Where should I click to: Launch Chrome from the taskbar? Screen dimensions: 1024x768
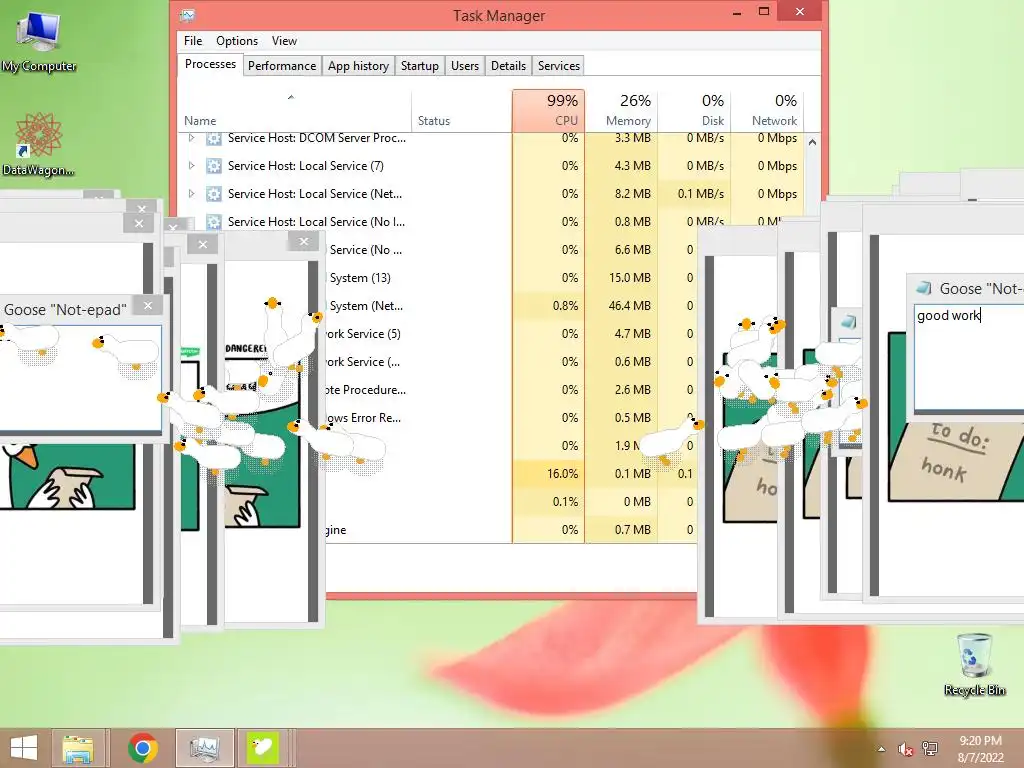pyautogui.click(x=142, y=748)
